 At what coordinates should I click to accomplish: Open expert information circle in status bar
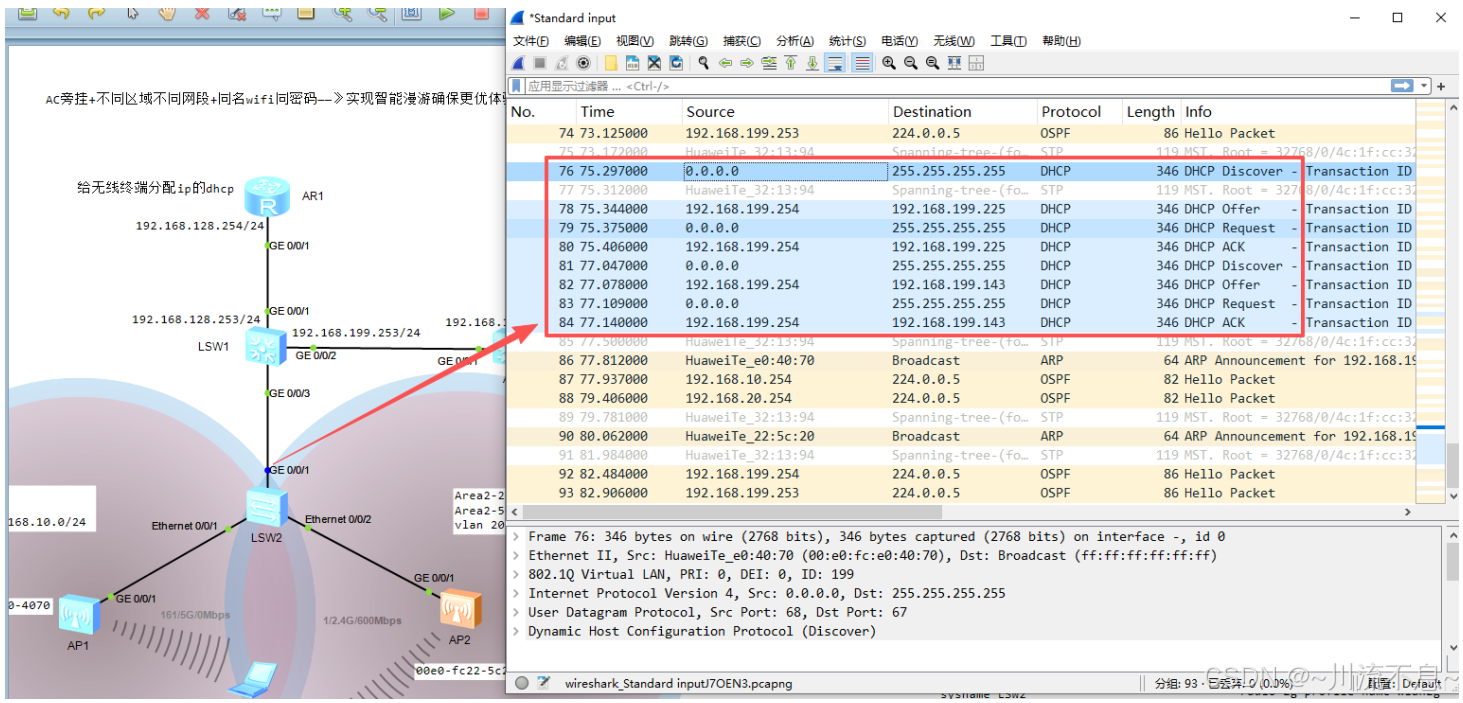pyautogui.click(x=522, y=683)
